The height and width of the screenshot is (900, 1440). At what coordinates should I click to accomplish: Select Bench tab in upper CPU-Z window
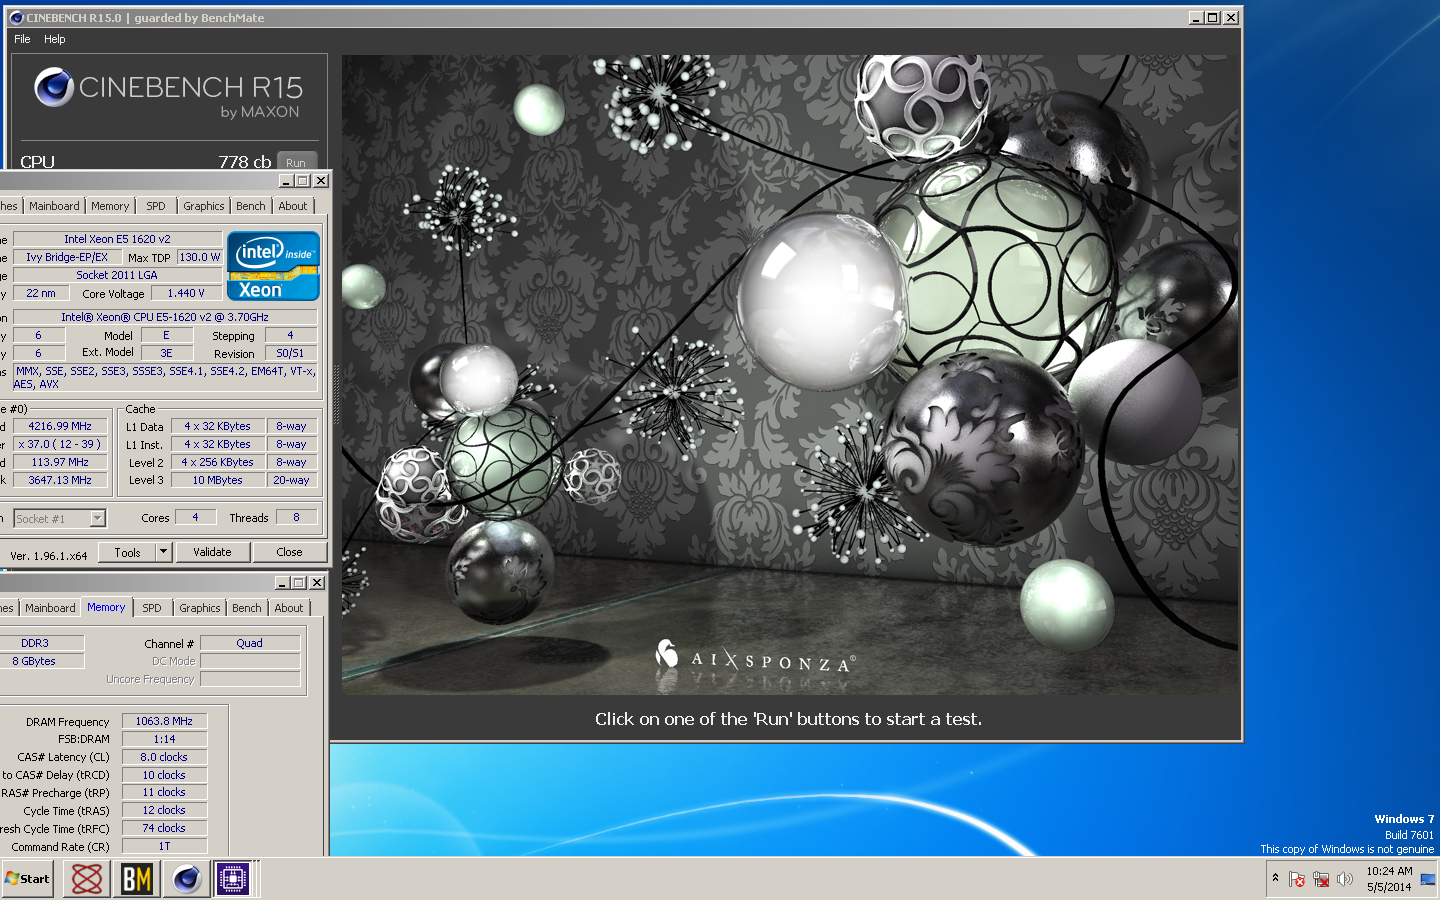pos(251,206)
